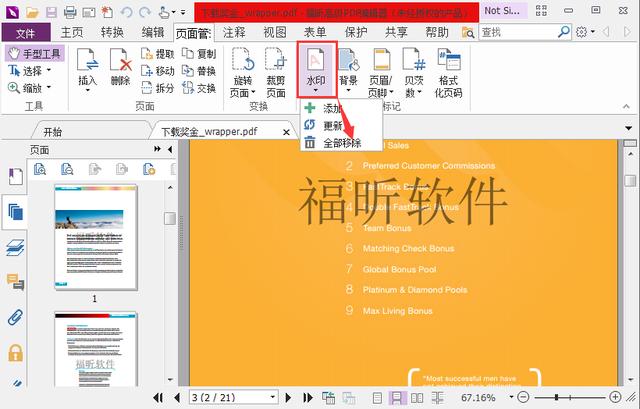640x409 pixels.
Task: Click the print icon in quick toolbar
Action: (70, 12)
